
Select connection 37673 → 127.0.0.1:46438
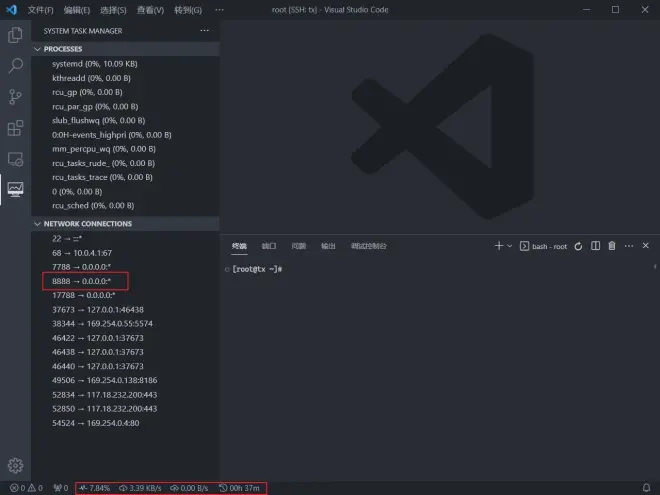point(125,309)
